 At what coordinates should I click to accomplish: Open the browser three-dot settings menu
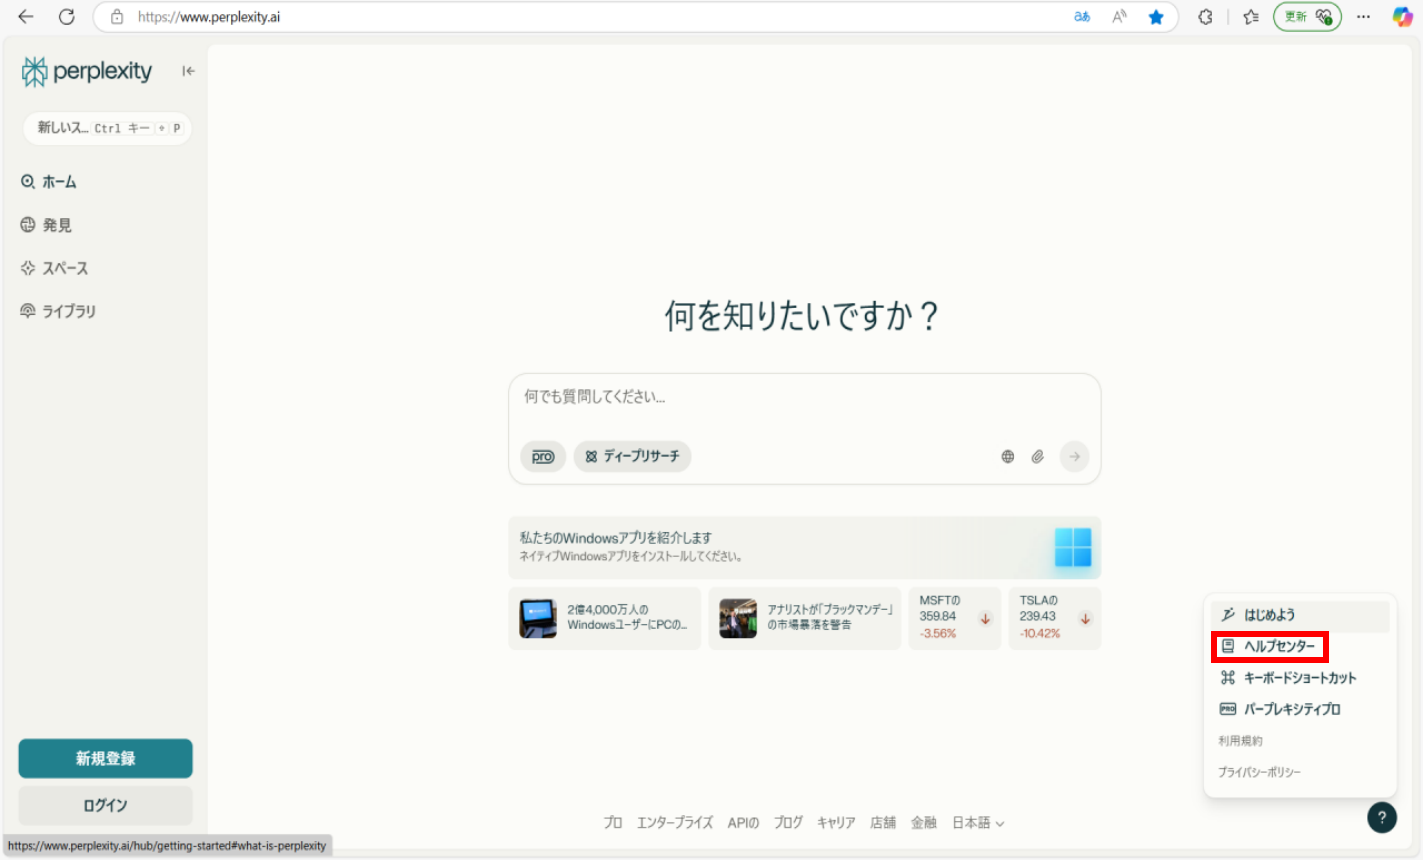(x=1363, y=17)
